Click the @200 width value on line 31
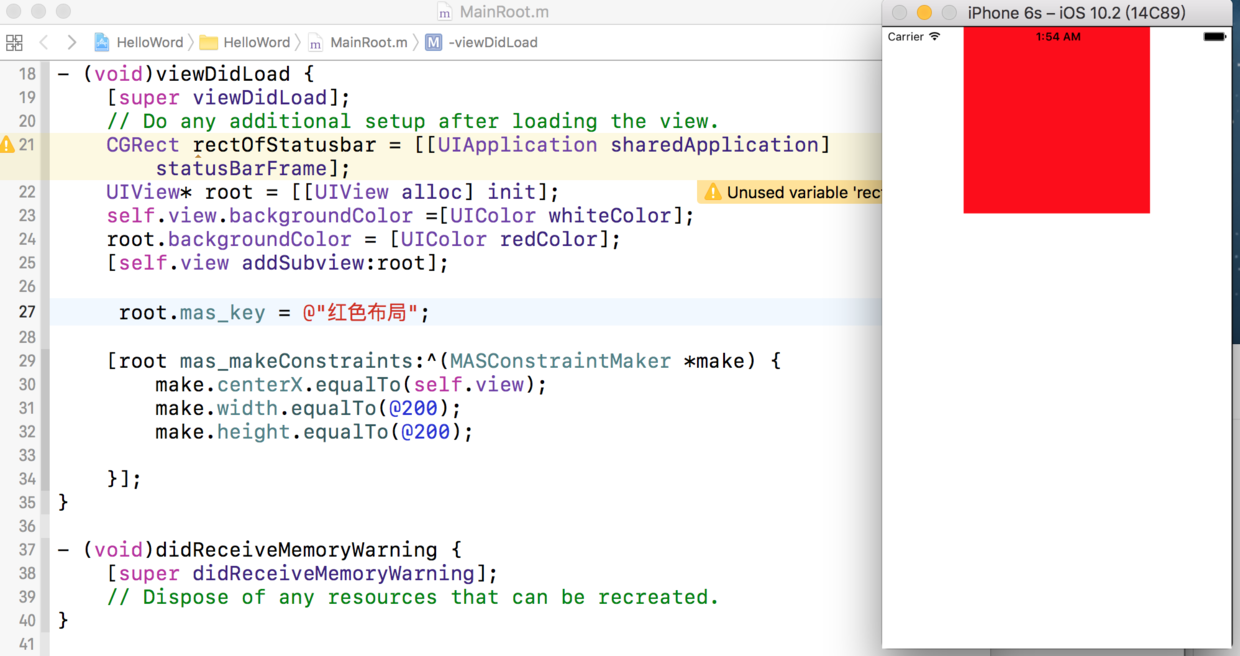The height and width of the screenshot is (656, 1240). [x=412, y=409]
